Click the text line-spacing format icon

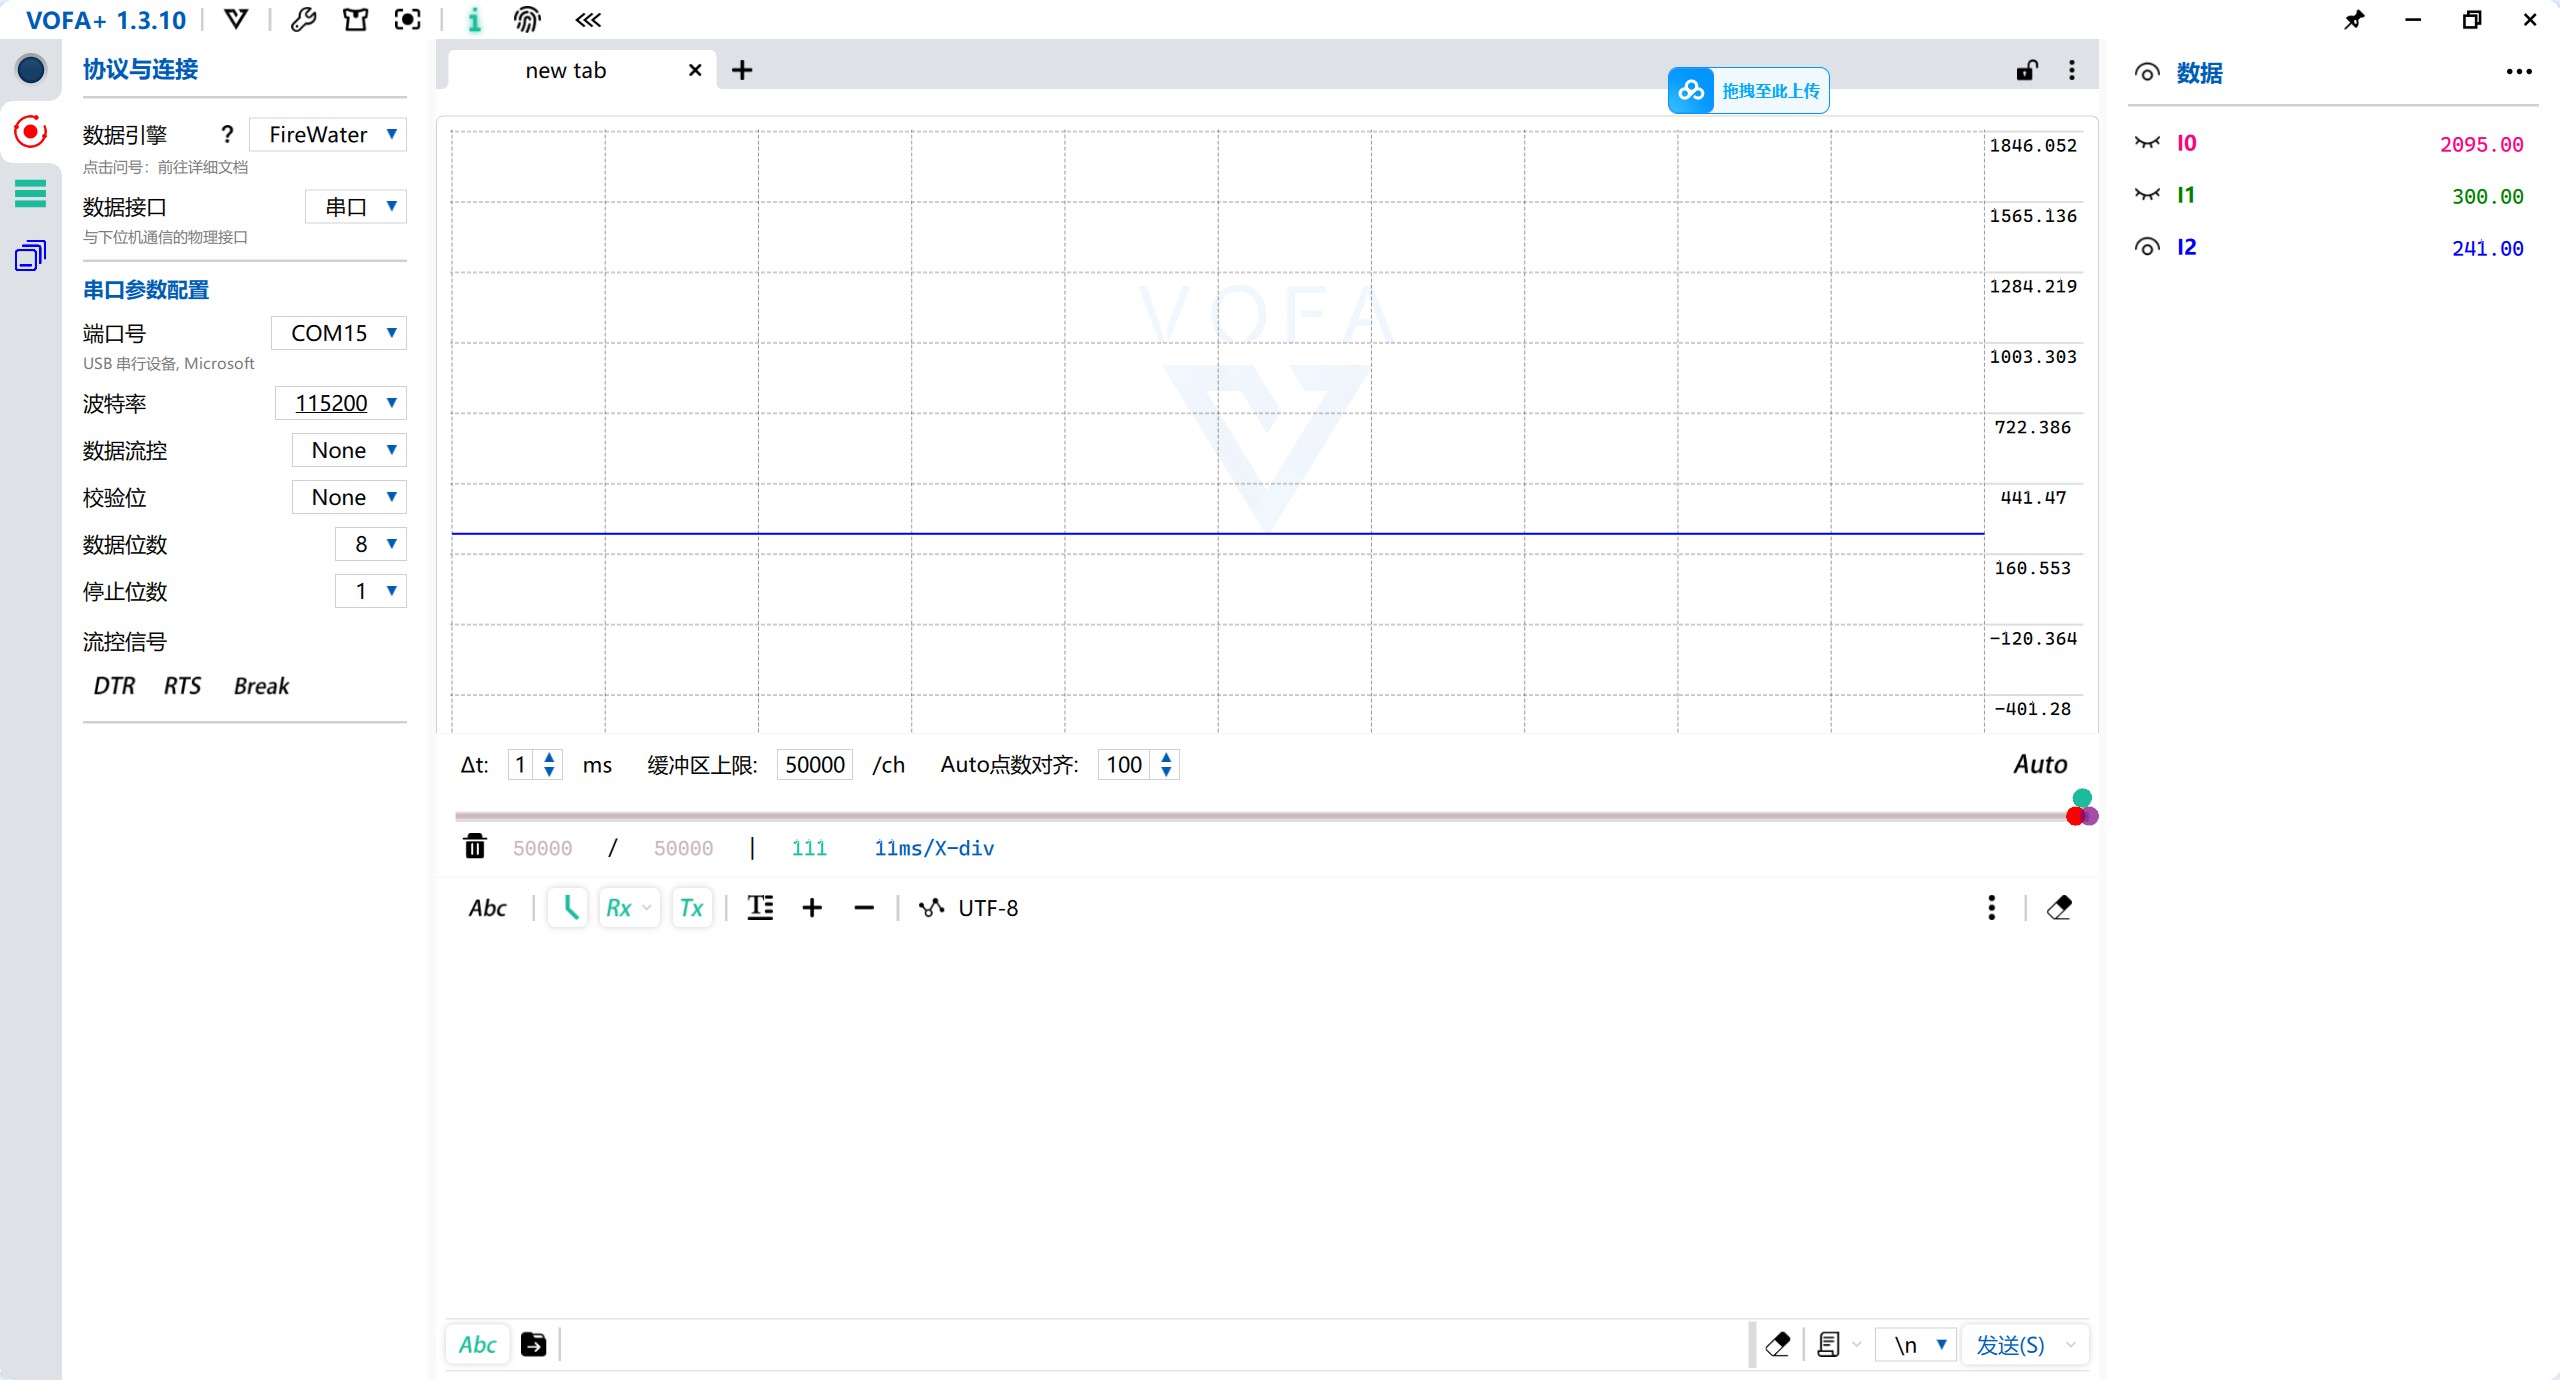tap(761, 908)
